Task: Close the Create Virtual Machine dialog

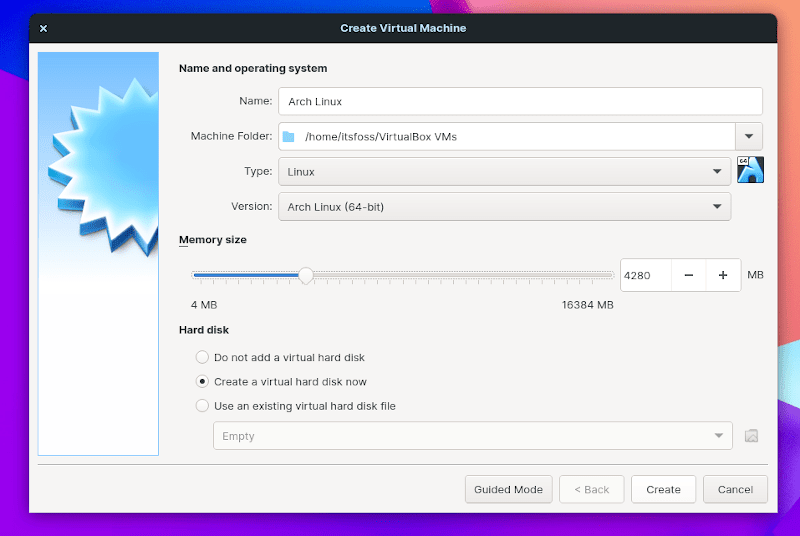Action: click(43, 28)
